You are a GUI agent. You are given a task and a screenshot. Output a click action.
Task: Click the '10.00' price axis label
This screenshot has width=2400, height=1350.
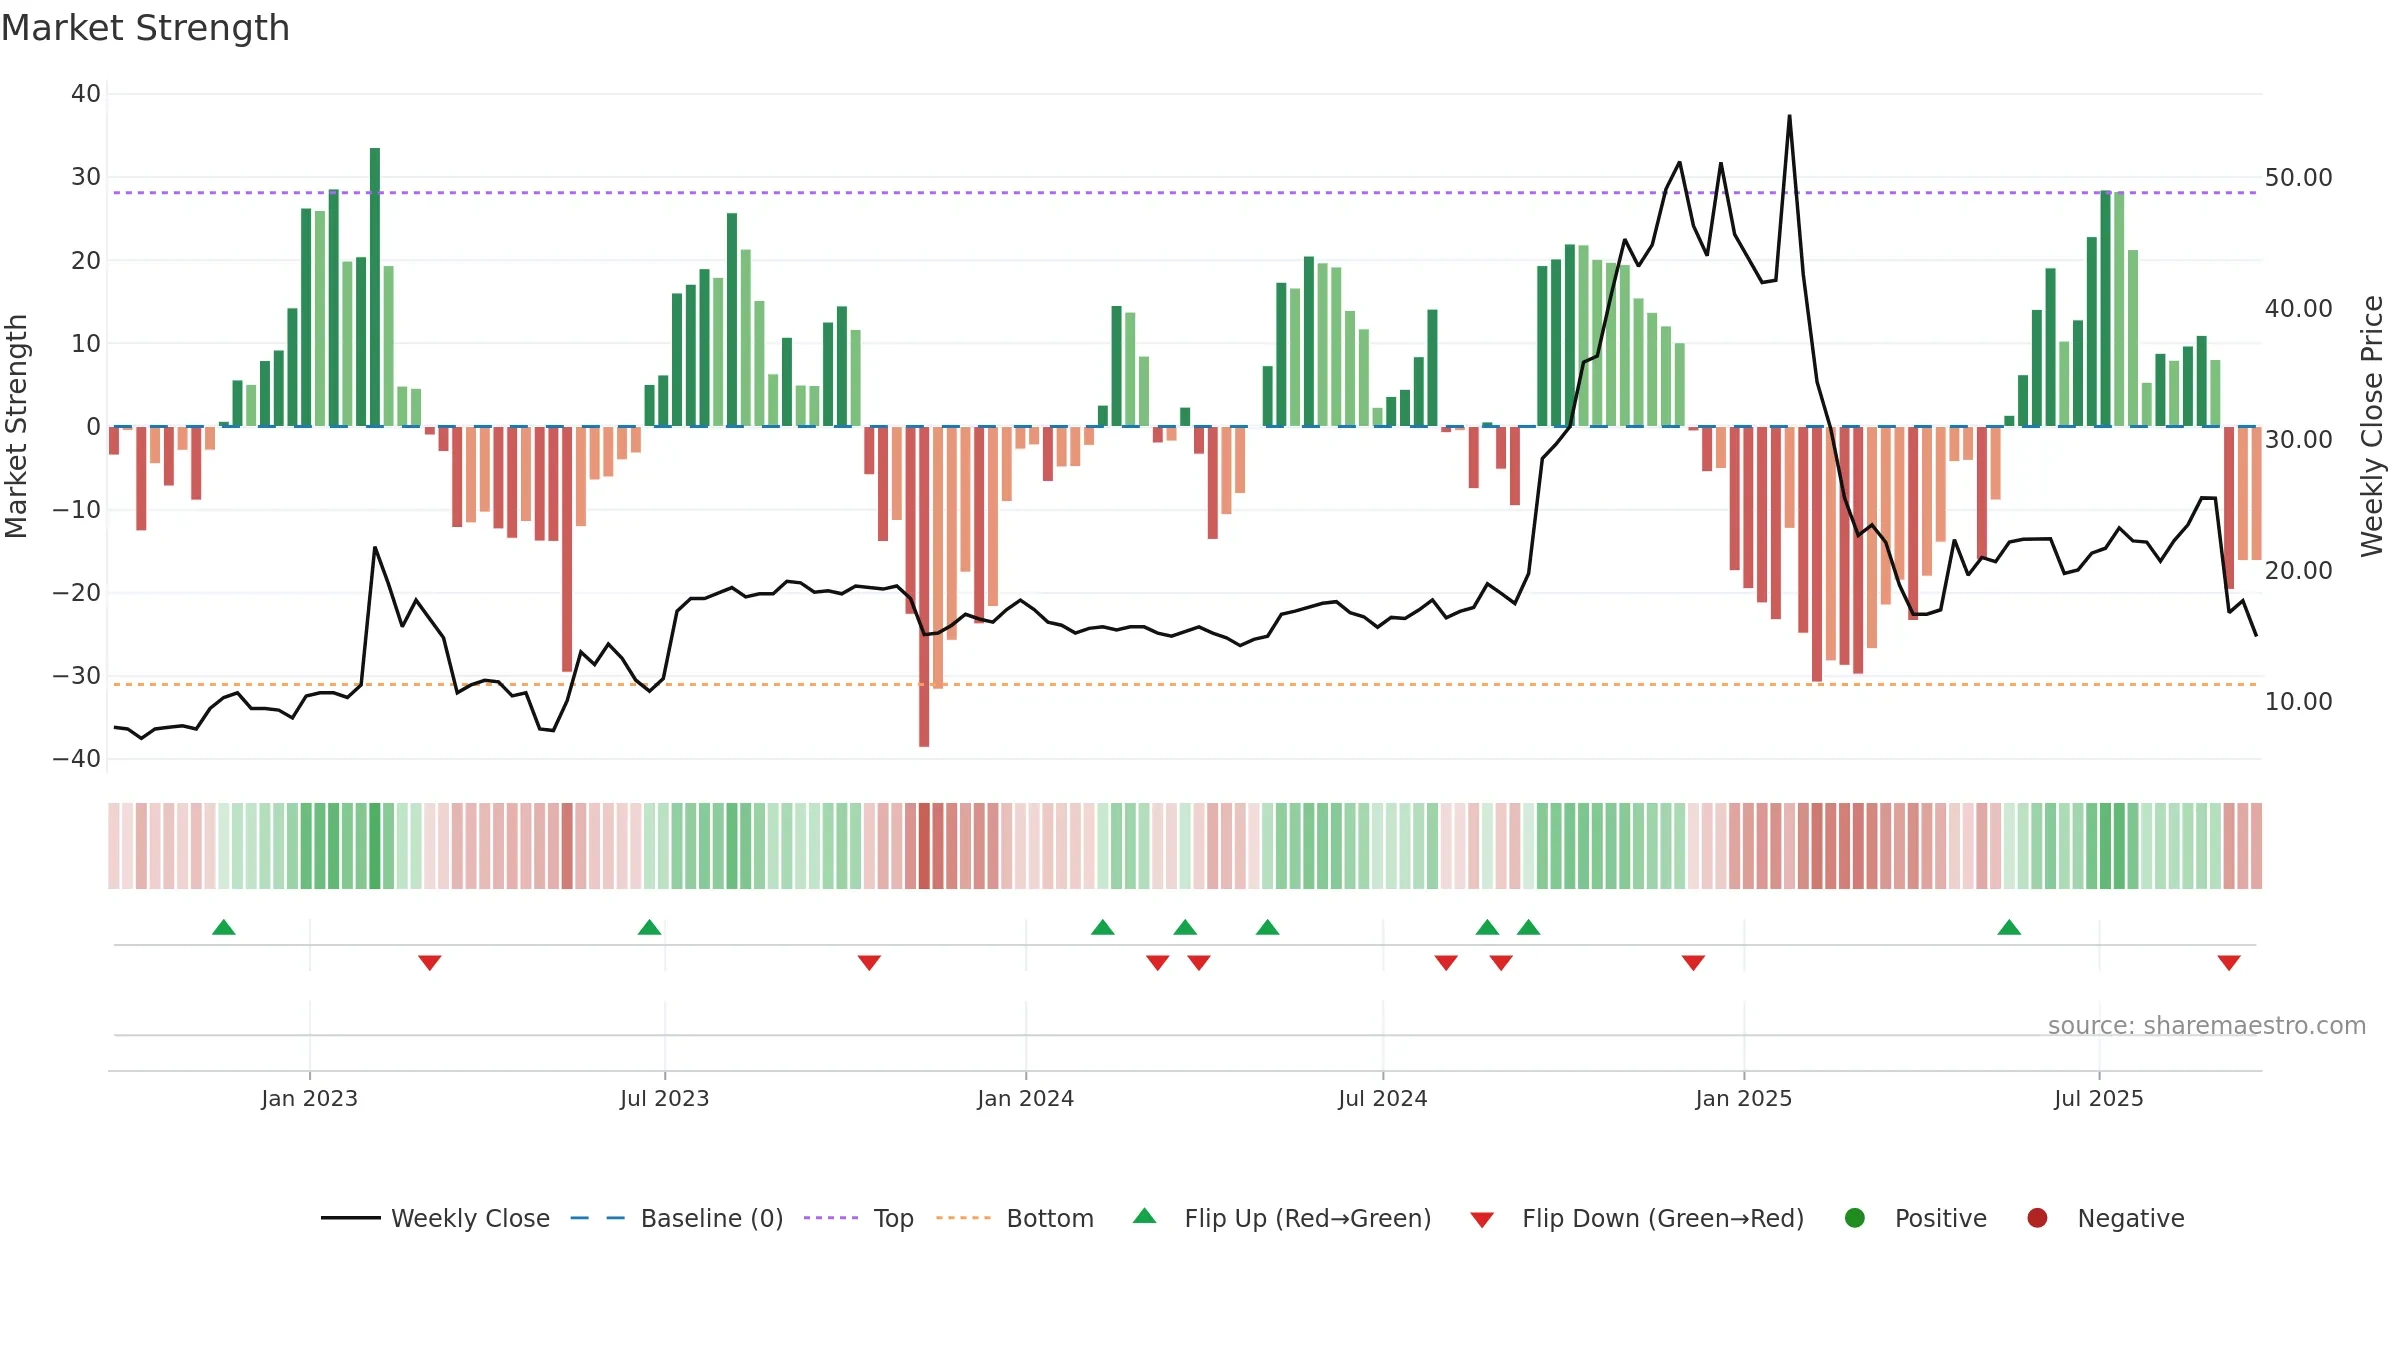pyautogui.click(x=2298, y=702)
